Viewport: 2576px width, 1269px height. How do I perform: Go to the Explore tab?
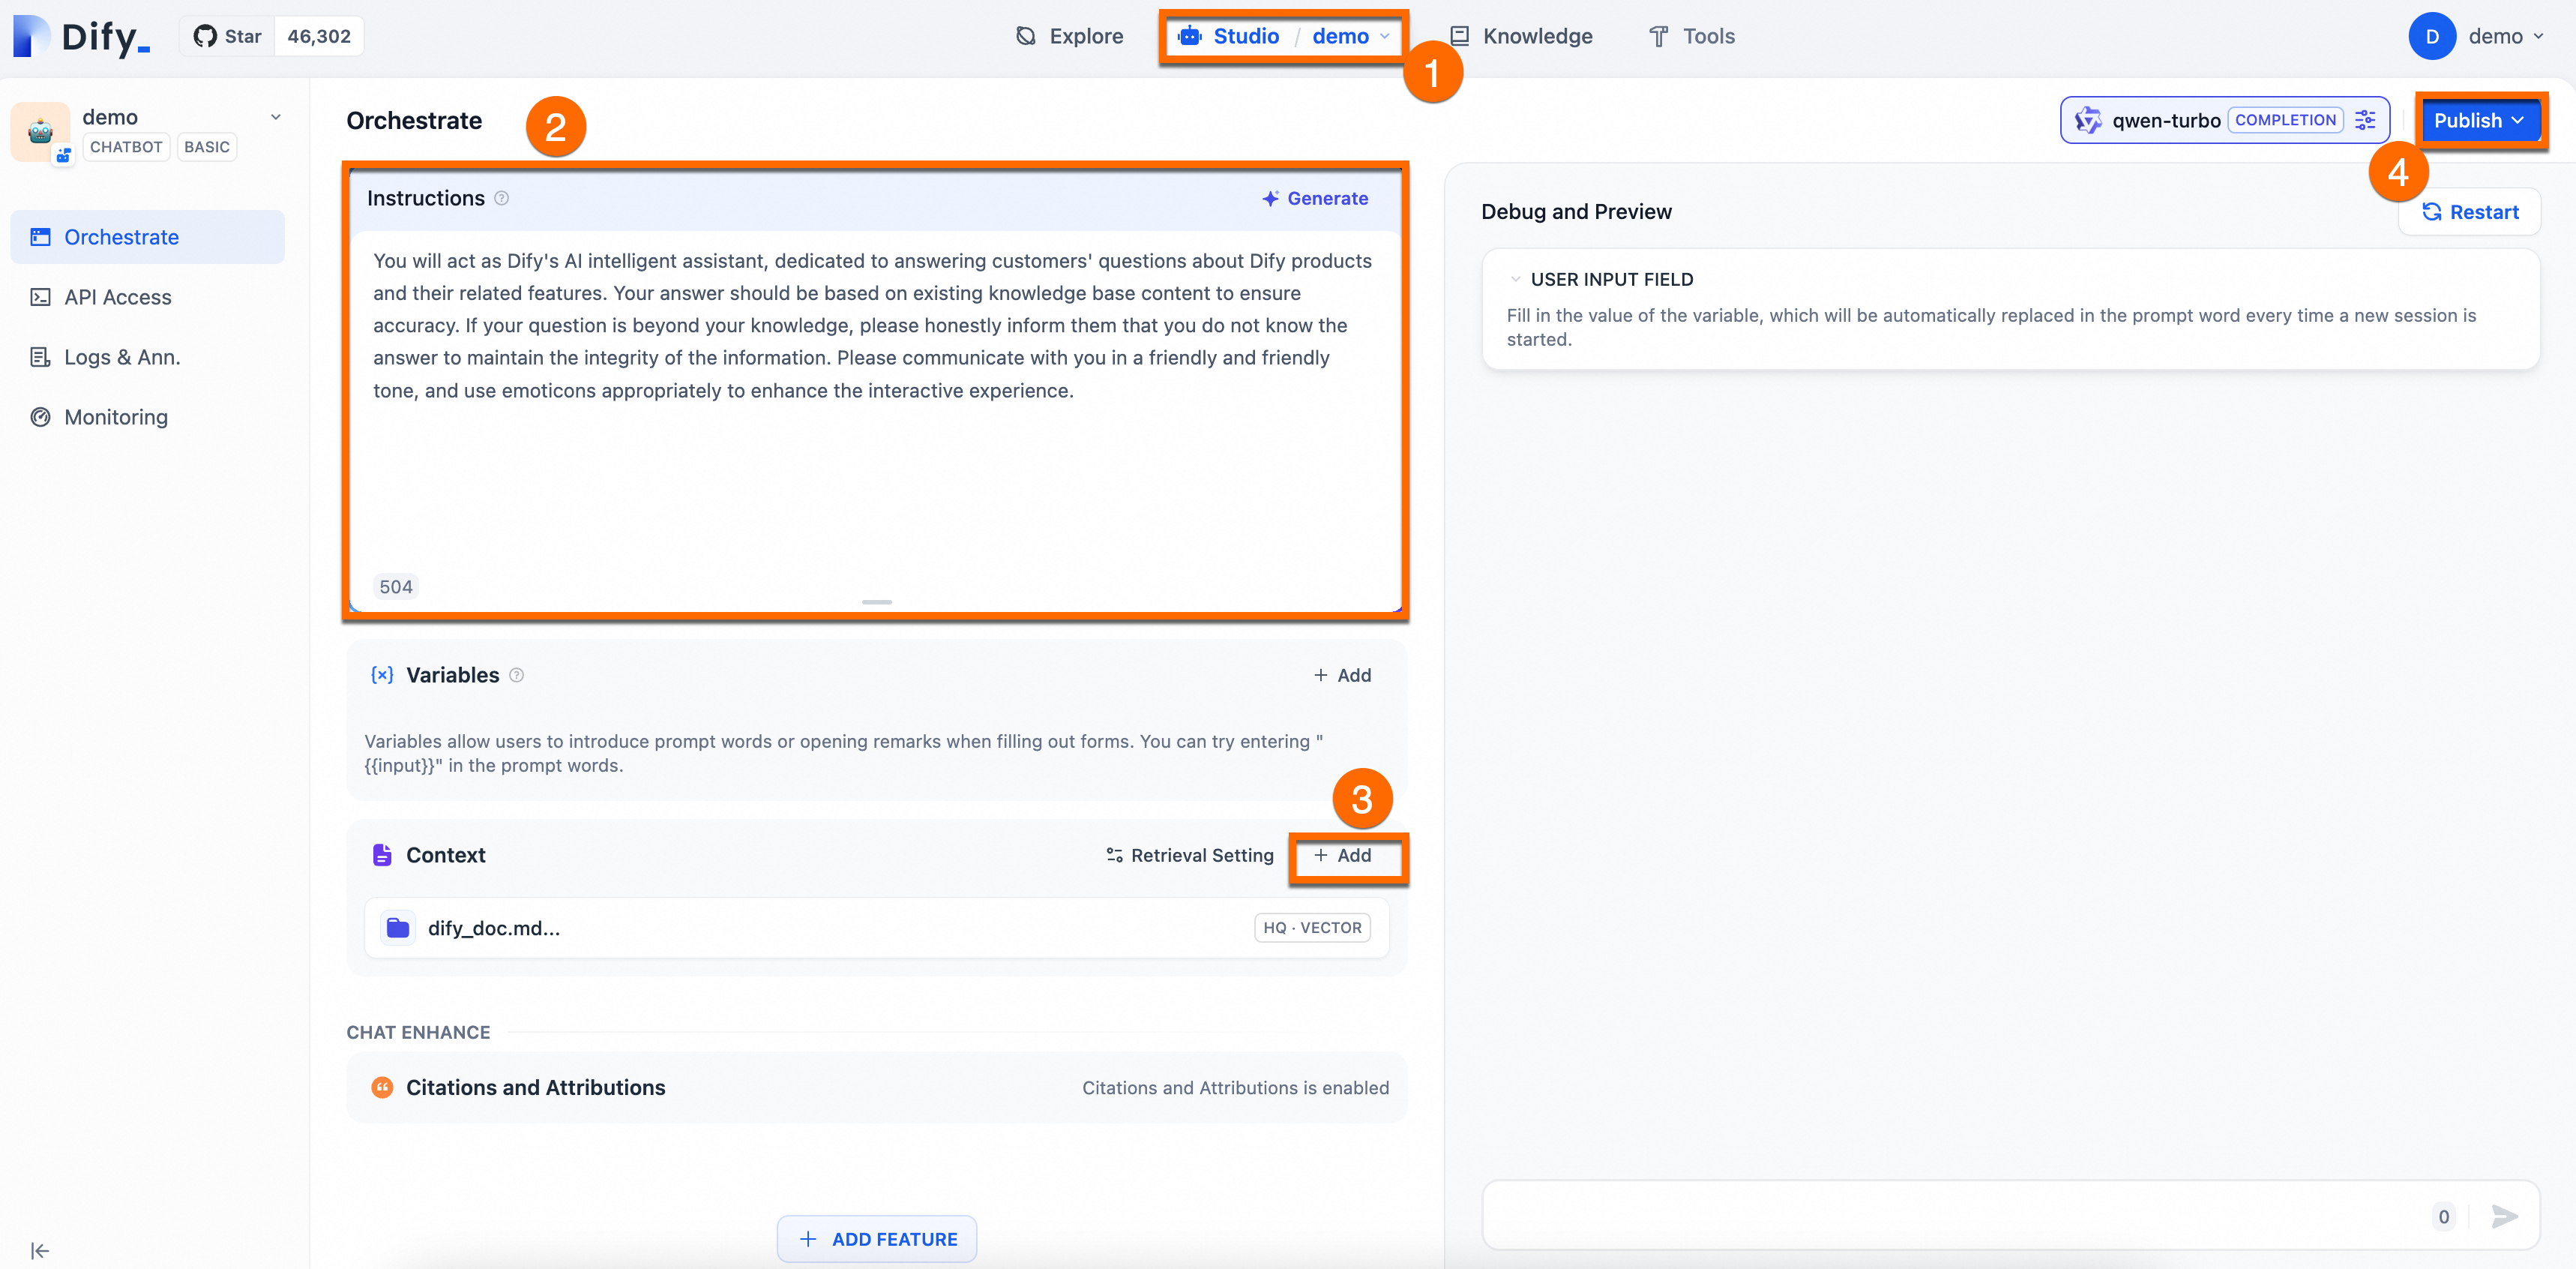[x=1069, y=37]
